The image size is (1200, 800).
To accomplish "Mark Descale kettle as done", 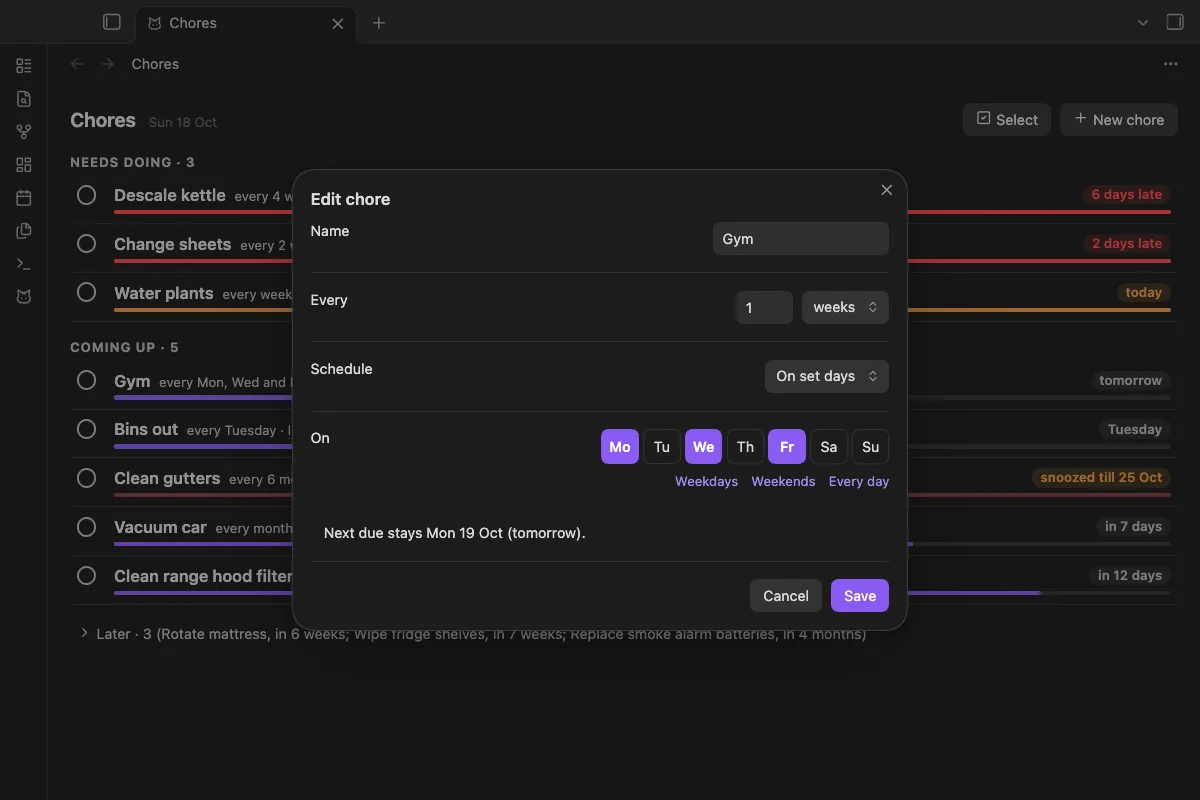I will coord(87,195).
